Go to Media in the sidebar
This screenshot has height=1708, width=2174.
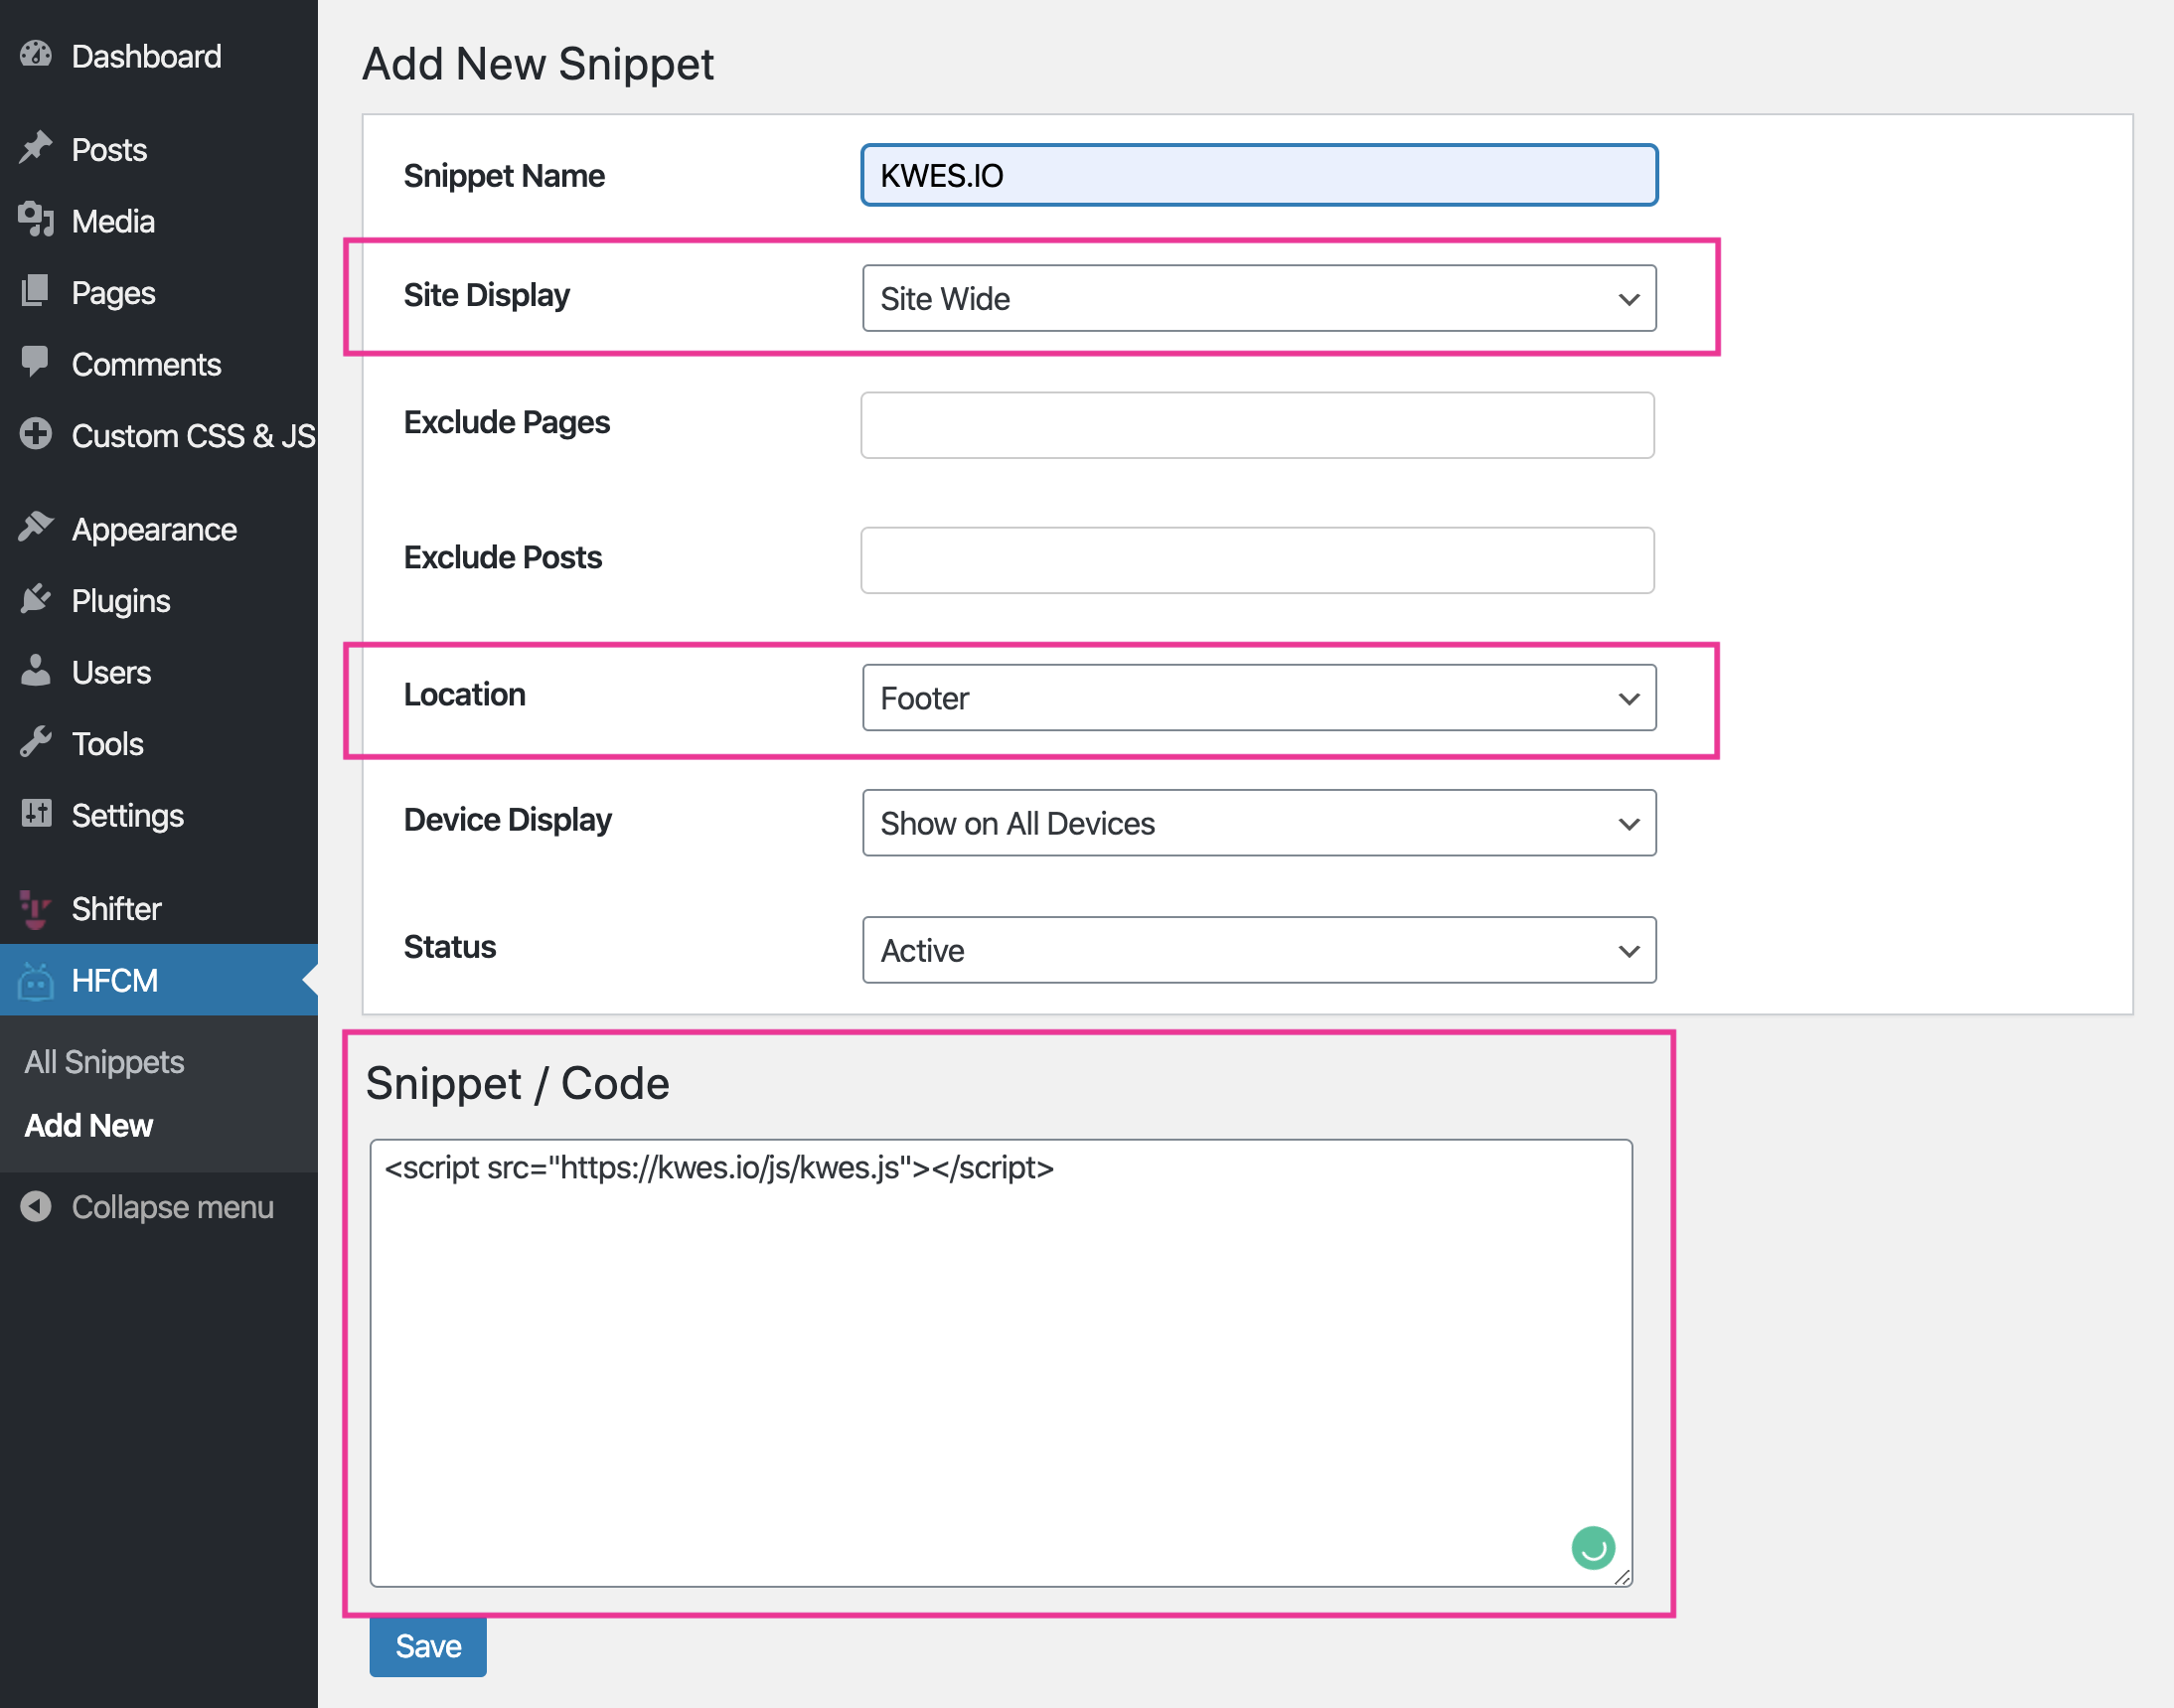159,221
